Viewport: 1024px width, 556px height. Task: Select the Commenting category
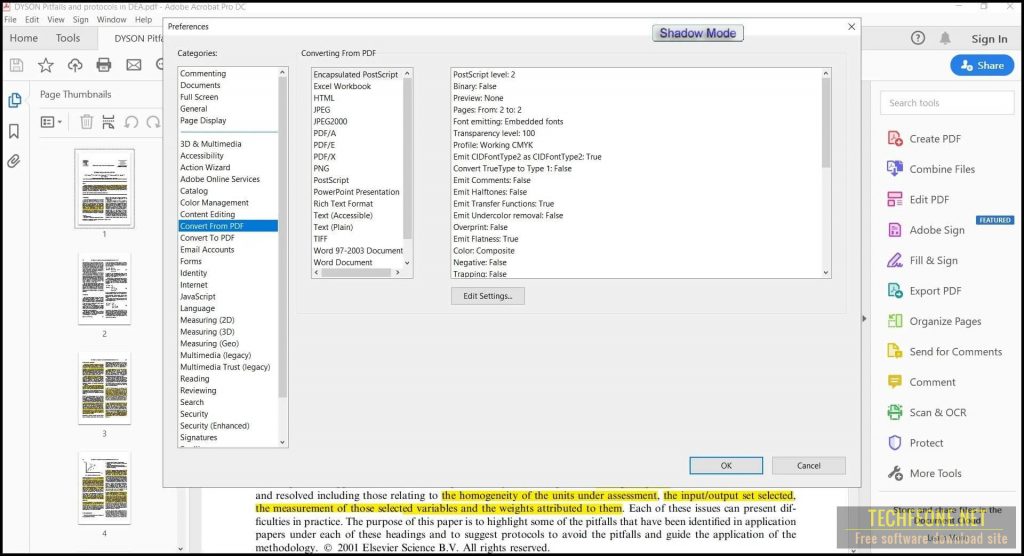pos(203,74)
